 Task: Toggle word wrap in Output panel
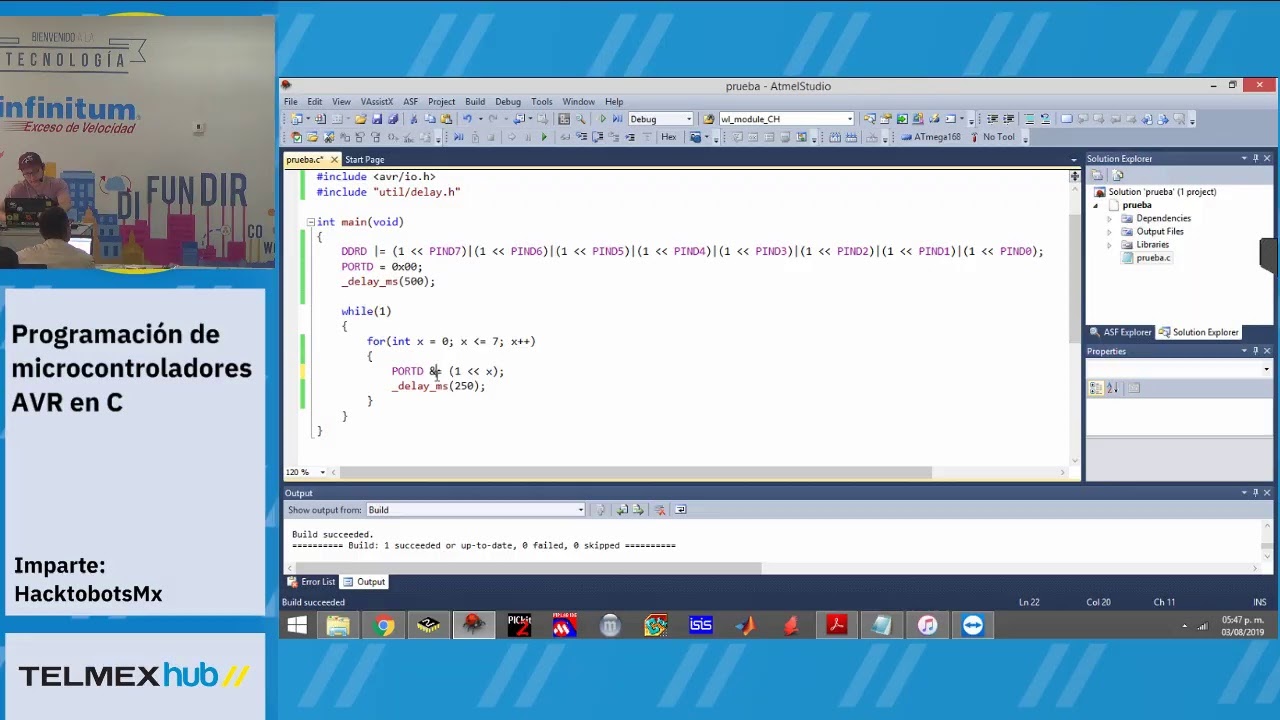tap(681, 510)
